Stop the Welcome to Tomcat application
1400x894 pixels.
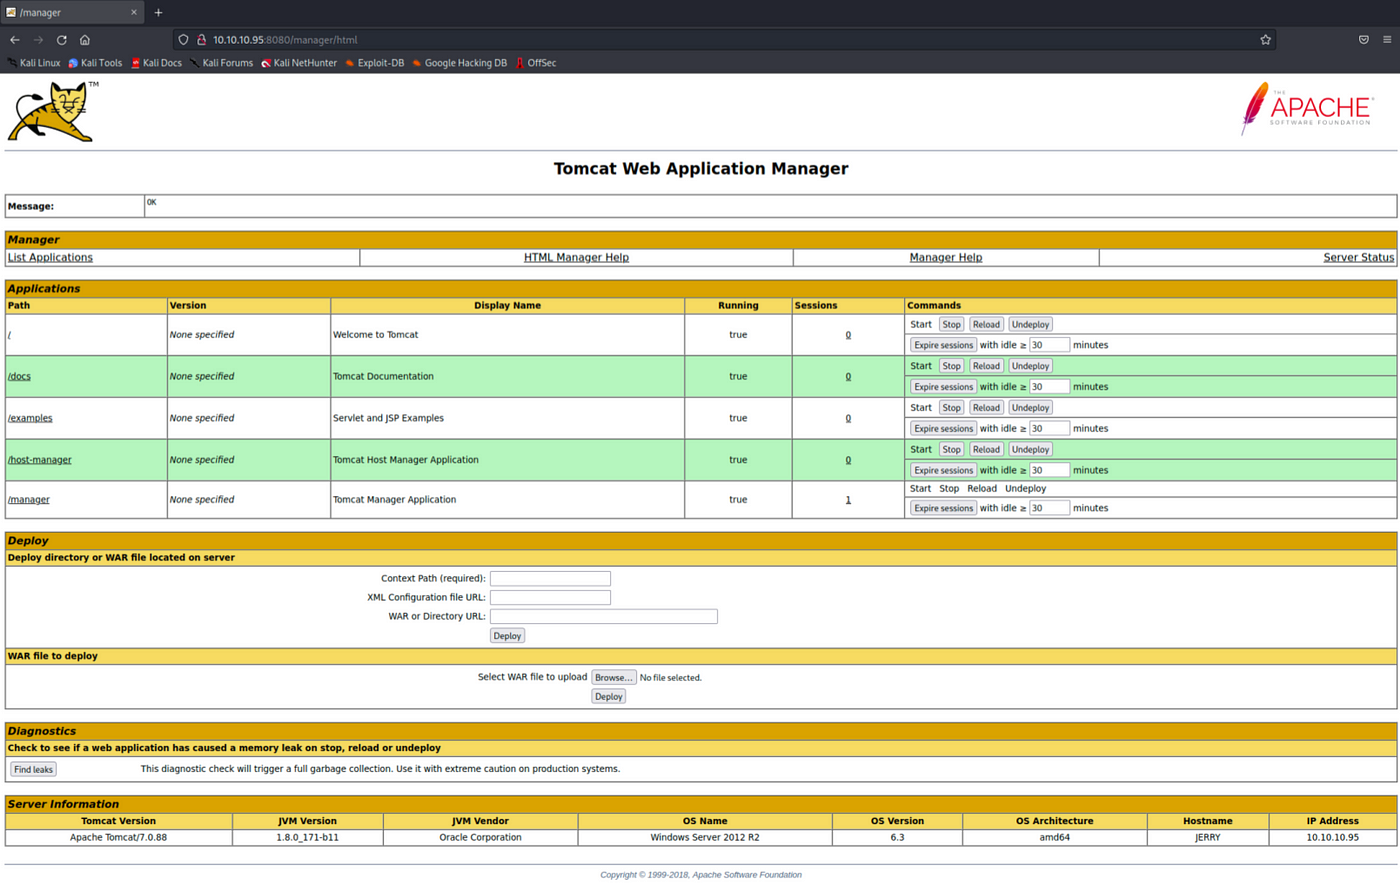[x=951, y=324]
